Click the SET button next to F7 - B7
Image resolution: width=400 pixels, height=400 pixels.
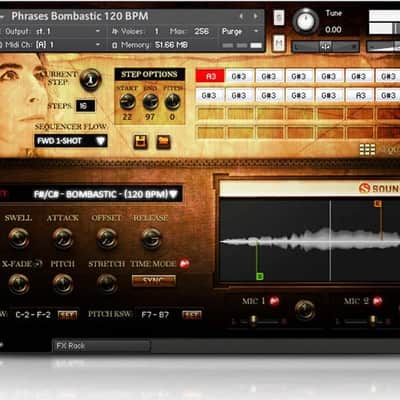192,315
